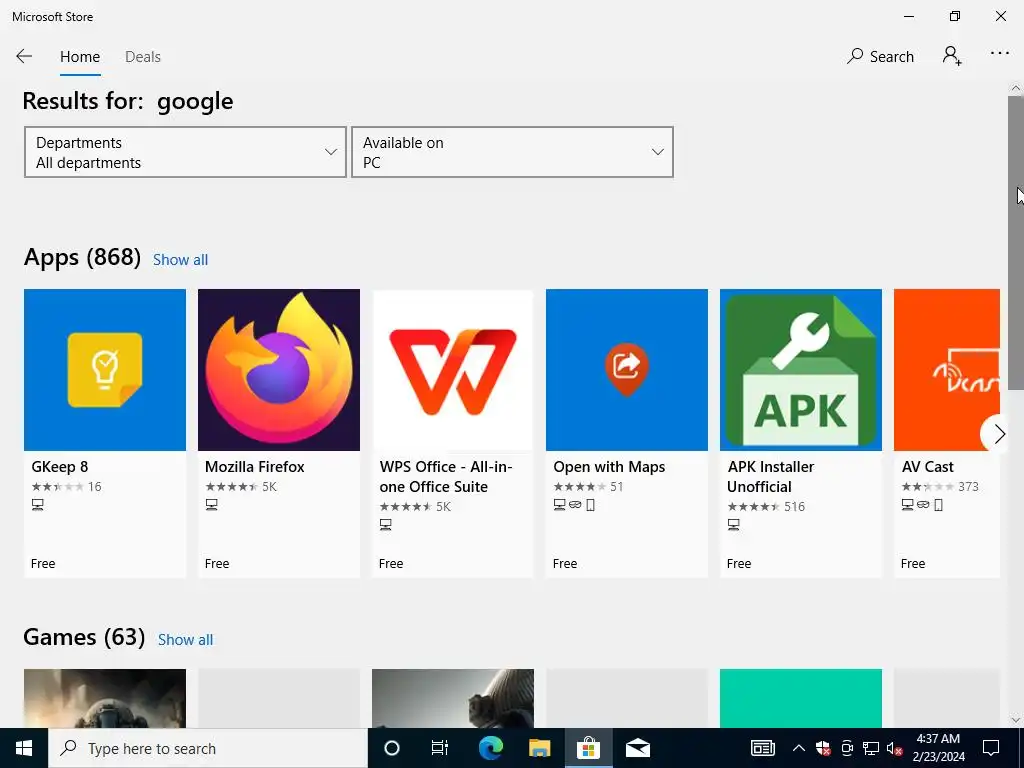Open News and interests tray icon

click(x=762, y=748)
